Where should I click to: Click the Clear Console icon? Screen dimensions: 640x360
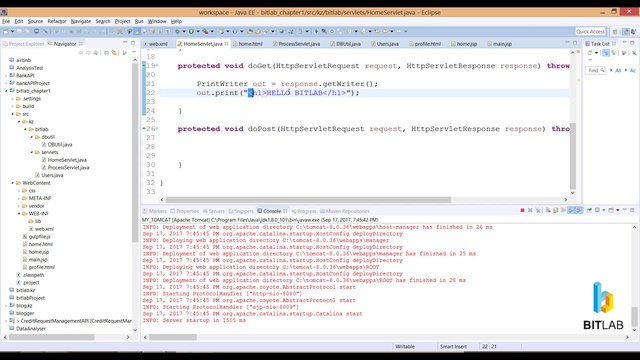548,210
